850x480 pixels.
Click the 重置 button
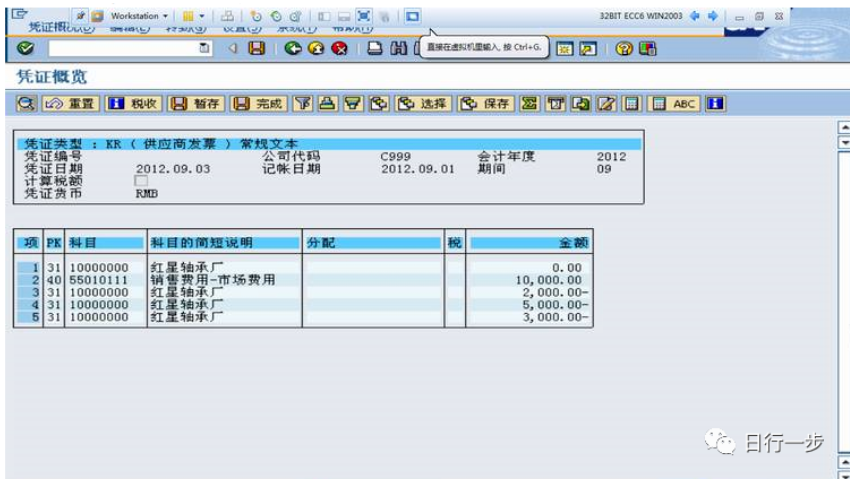(71, 103)
